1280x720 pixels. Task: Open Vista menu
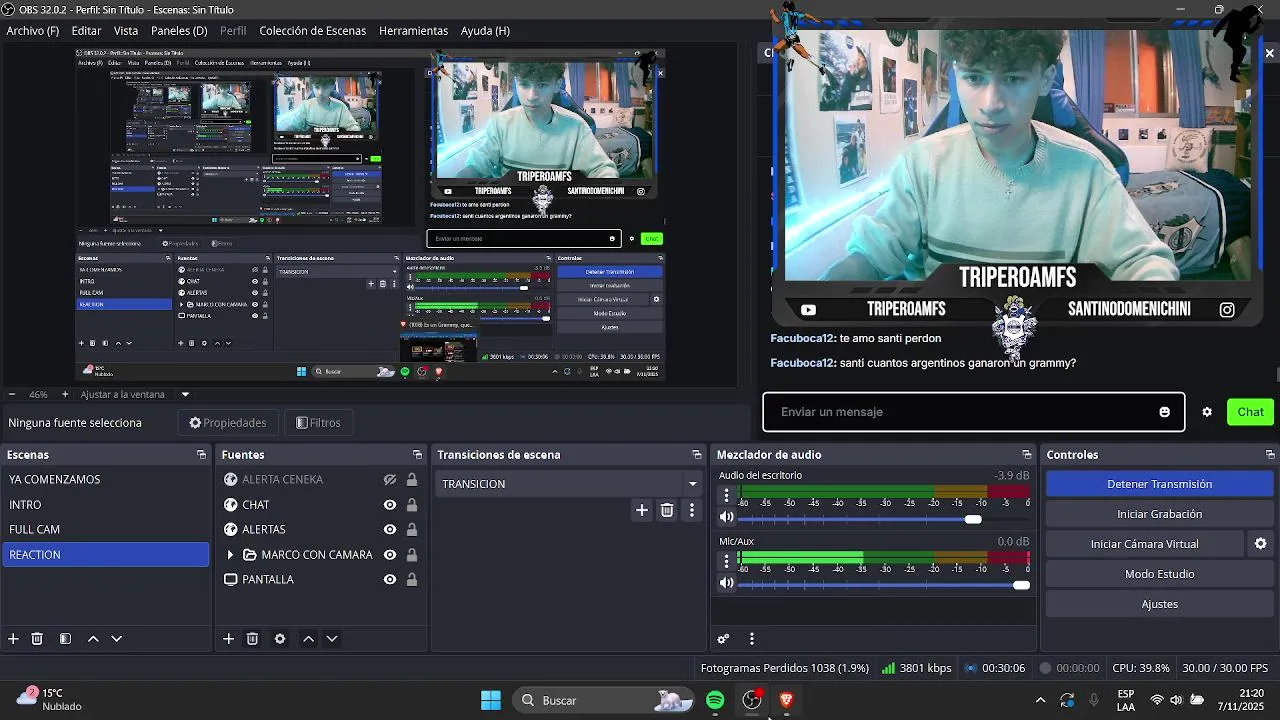click(x=126, y=31)
